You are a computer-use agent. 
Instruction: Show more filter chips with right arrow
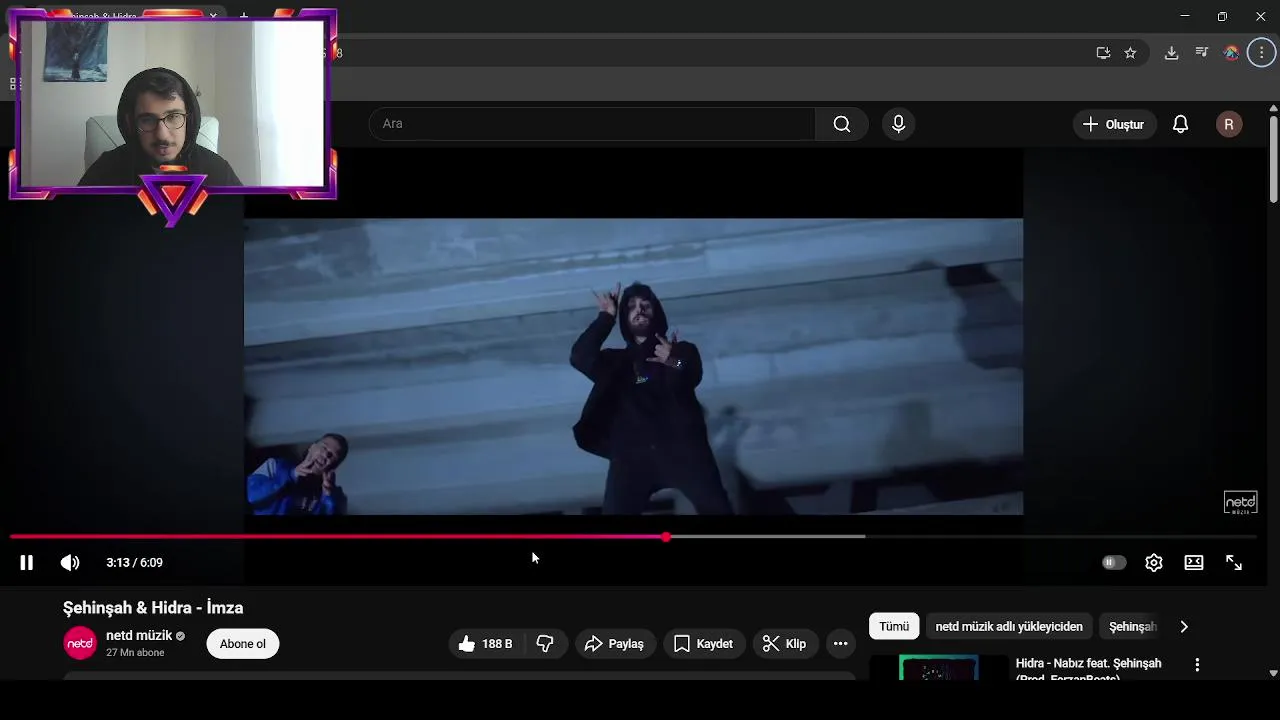[1184, 627]
